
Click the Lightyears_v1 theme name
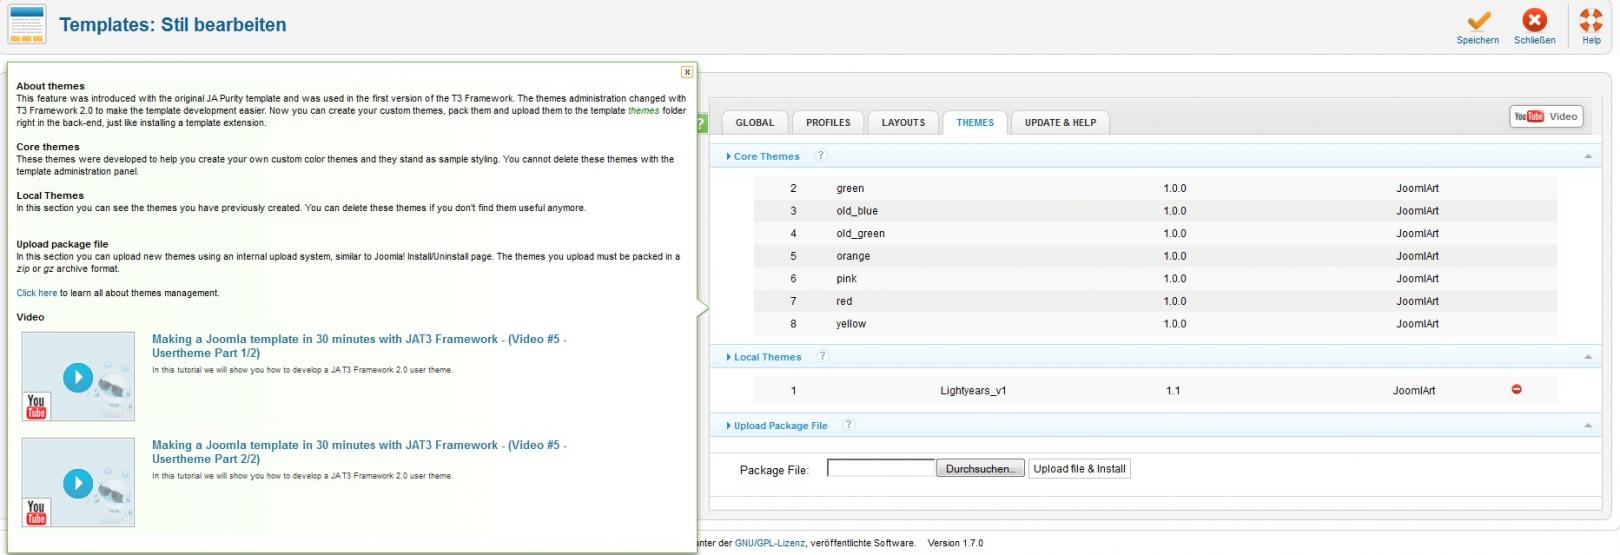coord(973,391)
